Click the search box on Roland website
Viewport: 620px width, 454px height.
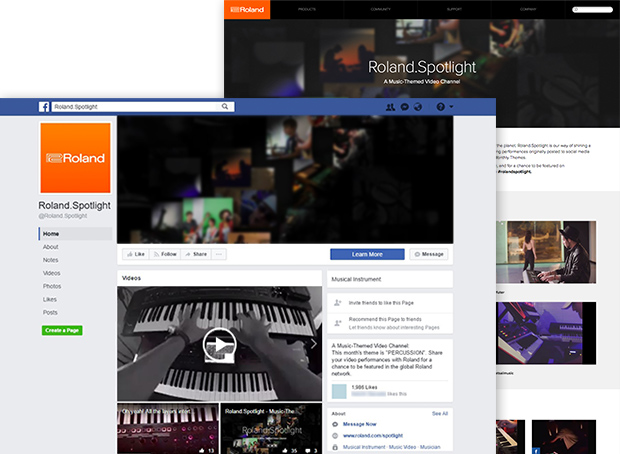(592, 9)
